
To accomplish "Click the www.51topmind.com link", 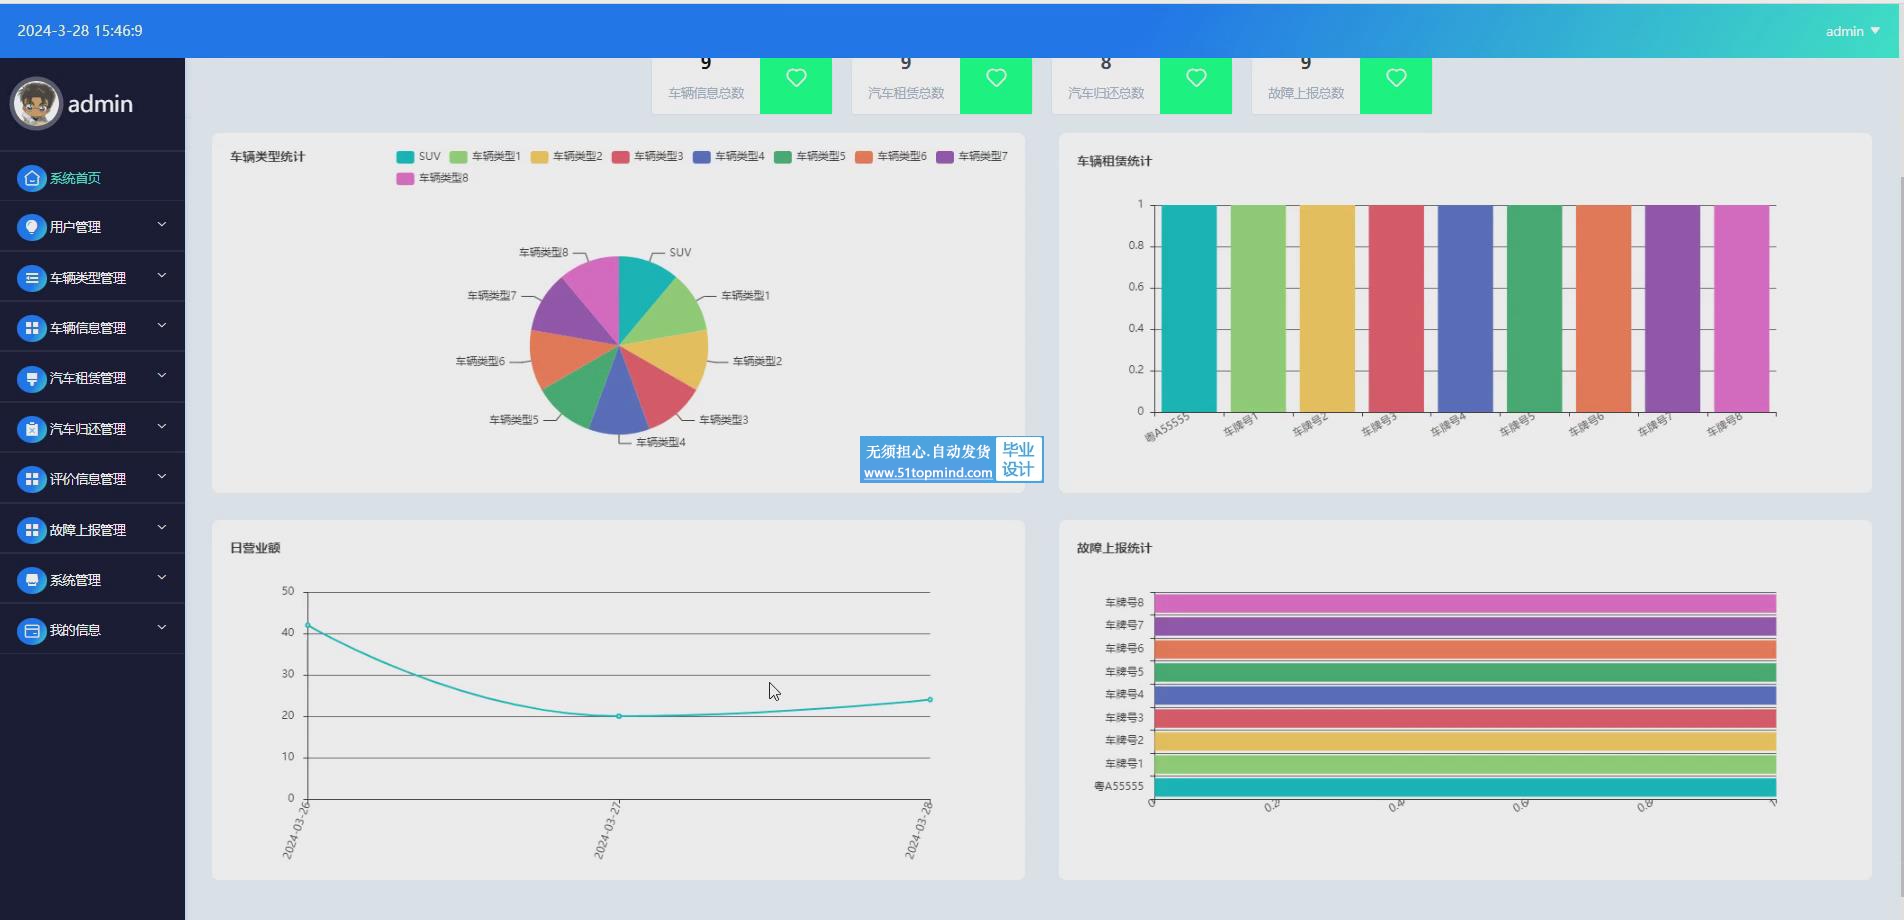I will click(x=928, y=473).
